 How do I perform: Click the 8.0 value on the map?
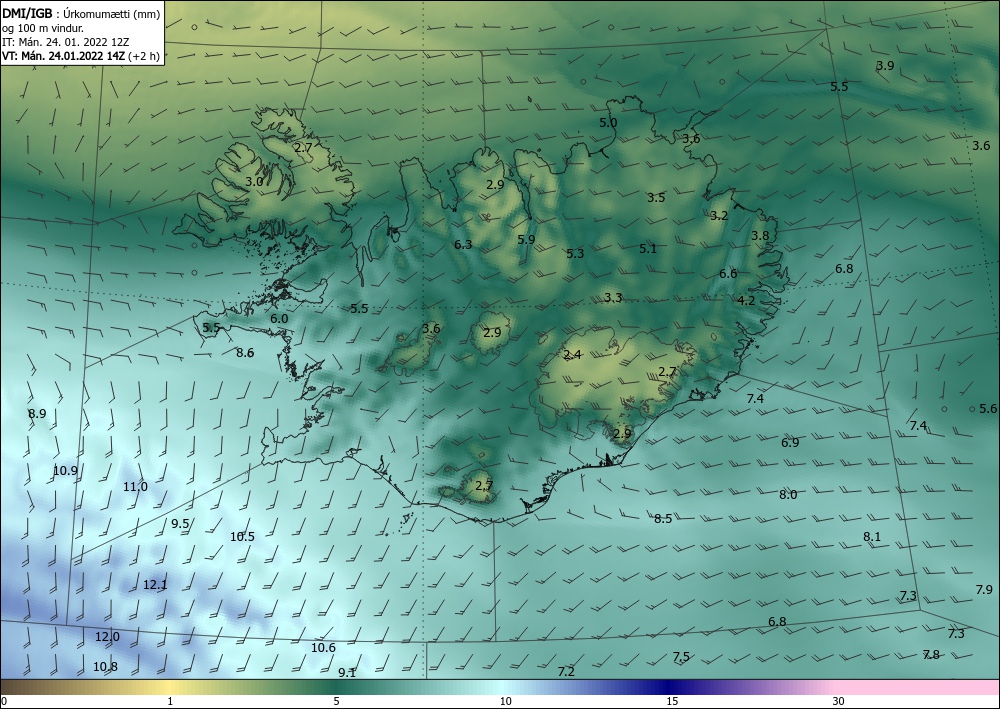click(788, 495)
